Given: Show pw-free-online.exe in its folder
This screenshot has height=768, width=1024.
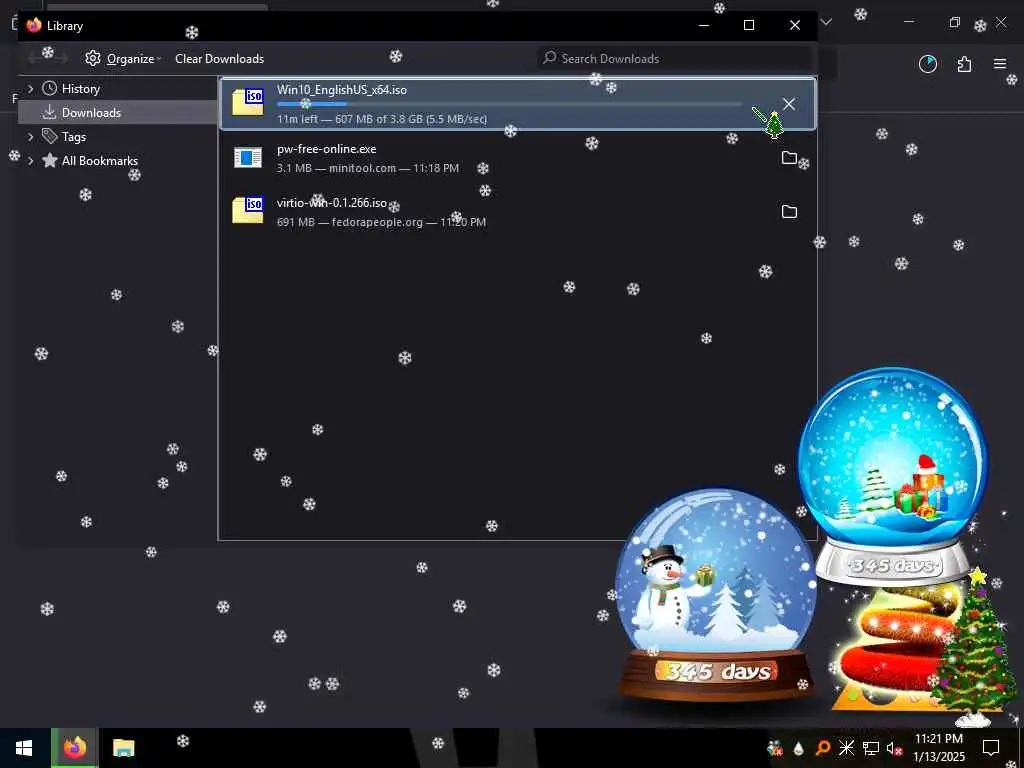Looking at the screenshot, I should pos(789,157).
